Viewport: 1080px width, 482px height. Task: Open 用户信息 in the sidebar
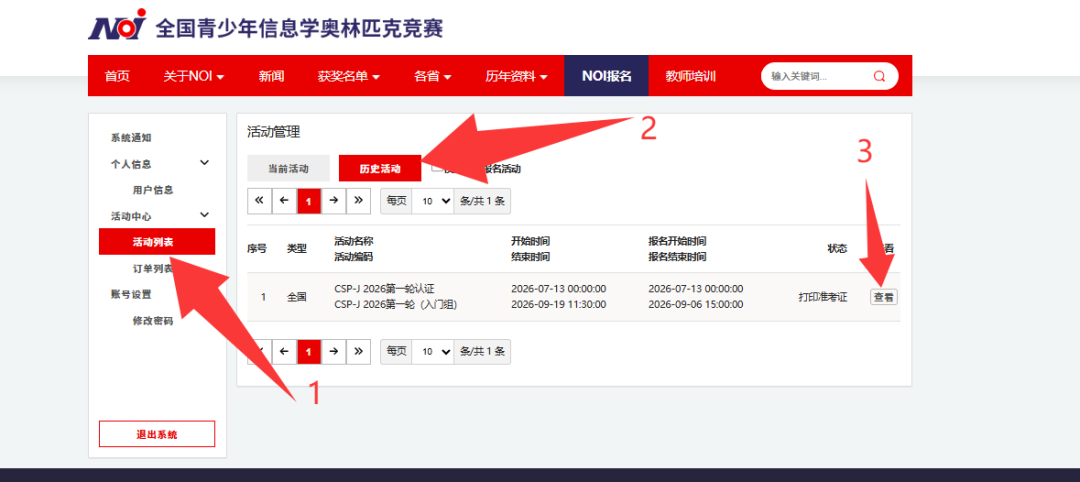153,190
